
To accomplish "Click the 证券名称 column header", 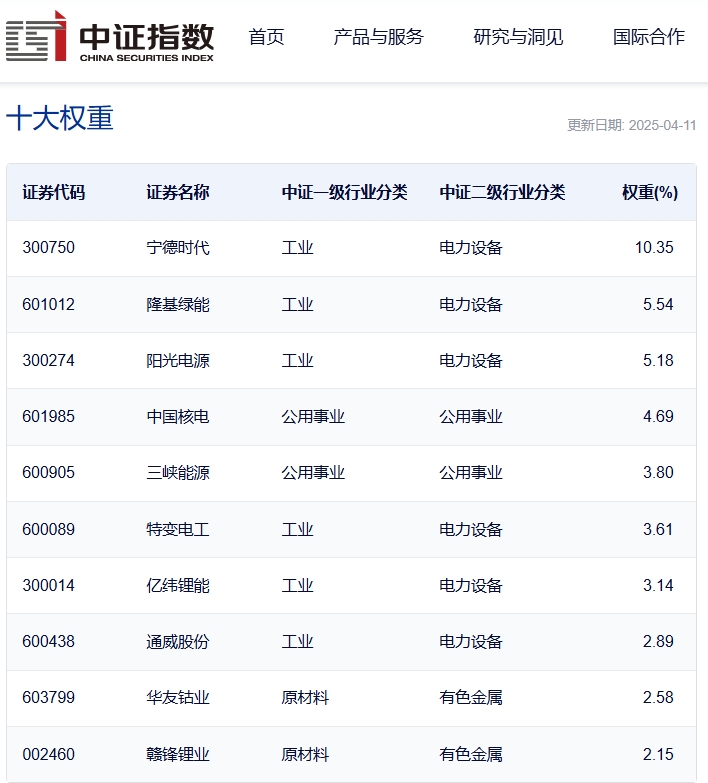I will click(x=178, y=192).
